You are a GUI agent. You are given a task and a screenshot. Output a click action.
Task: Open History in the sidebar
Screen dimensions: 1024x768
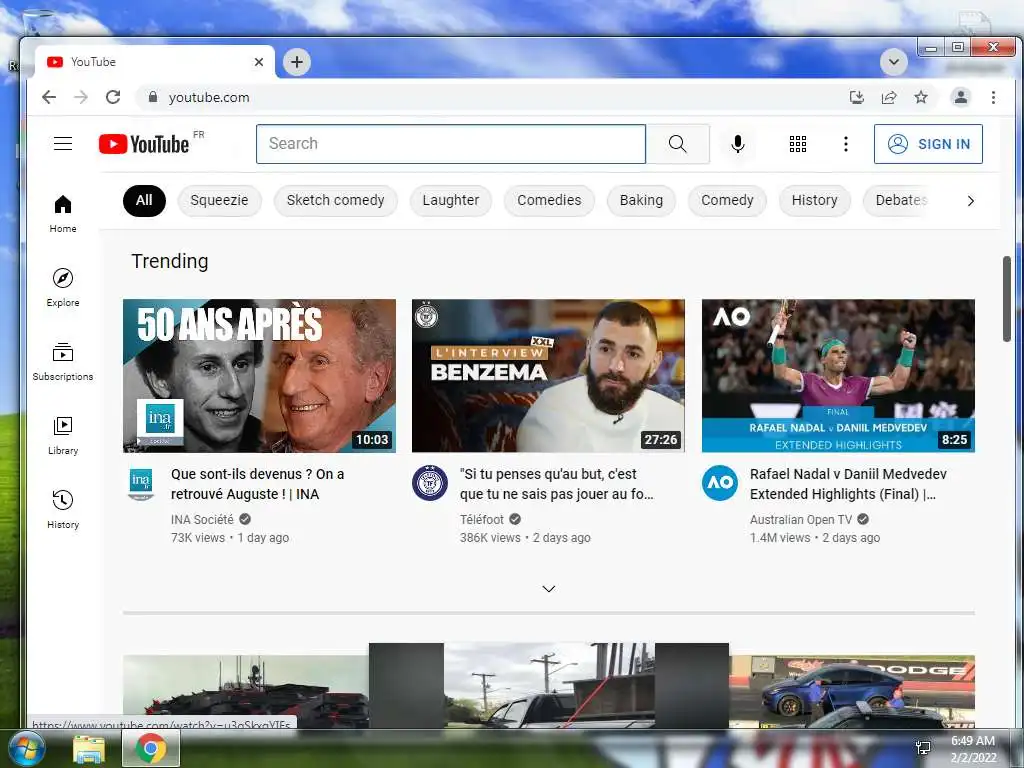(x=63, y=509)
